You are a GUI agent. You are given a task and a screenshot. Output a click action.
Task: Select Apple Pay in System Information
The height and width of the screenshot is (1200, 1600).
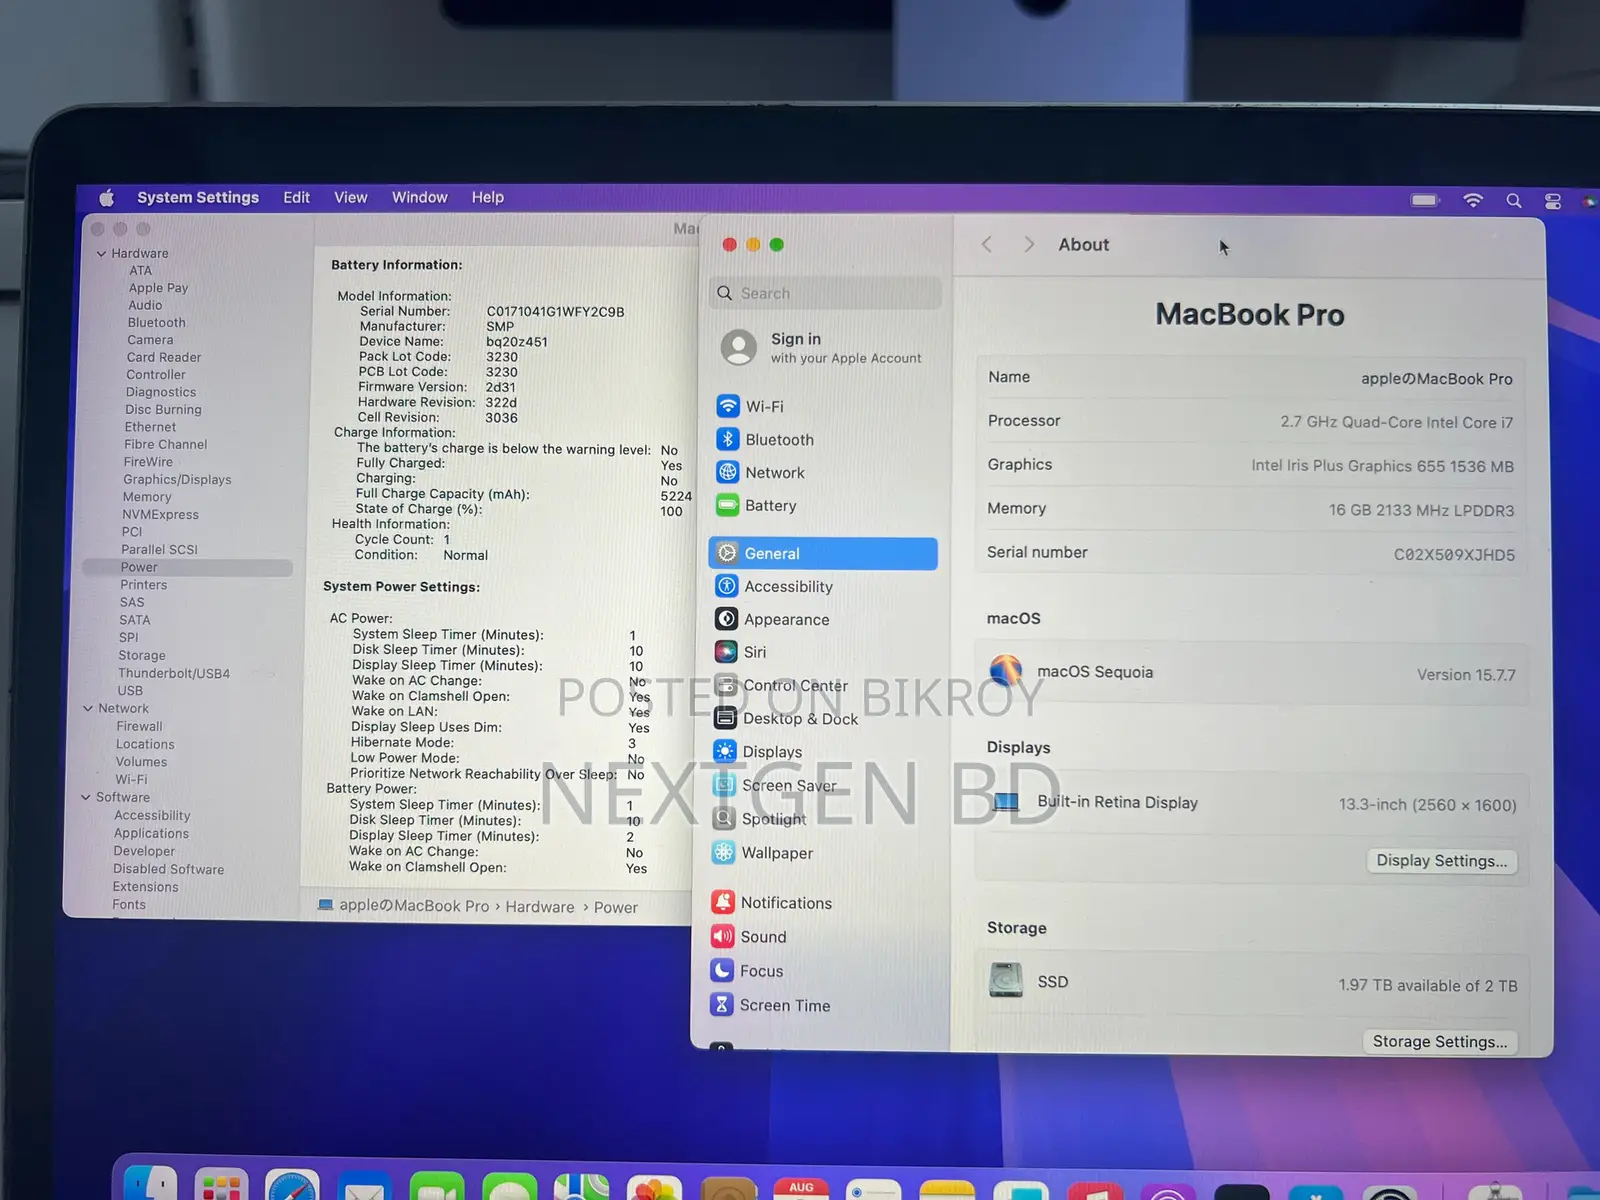tap(158, 288)
